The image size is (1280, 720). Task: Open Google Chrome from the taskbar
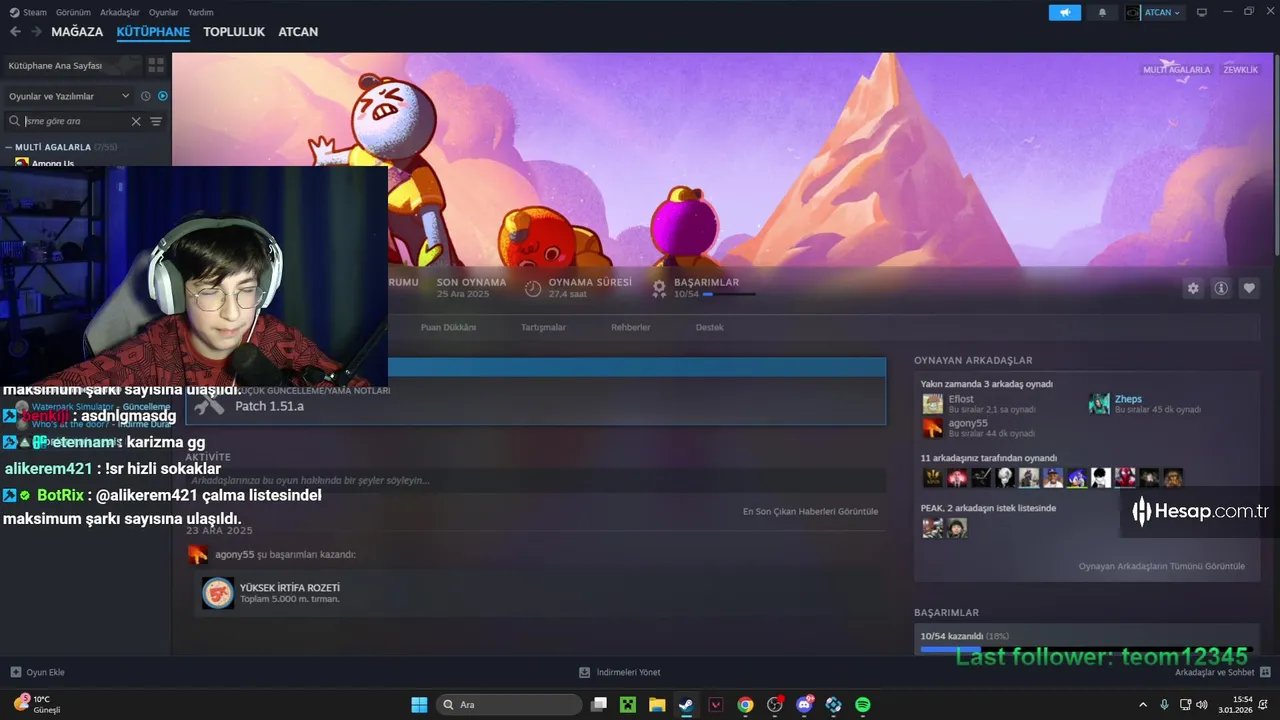click(x=745, y=704)
